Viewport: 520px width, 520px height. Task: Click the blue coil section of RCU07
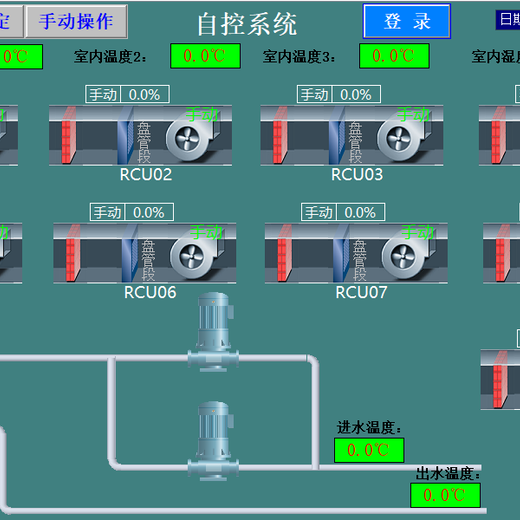coord(341,253)
